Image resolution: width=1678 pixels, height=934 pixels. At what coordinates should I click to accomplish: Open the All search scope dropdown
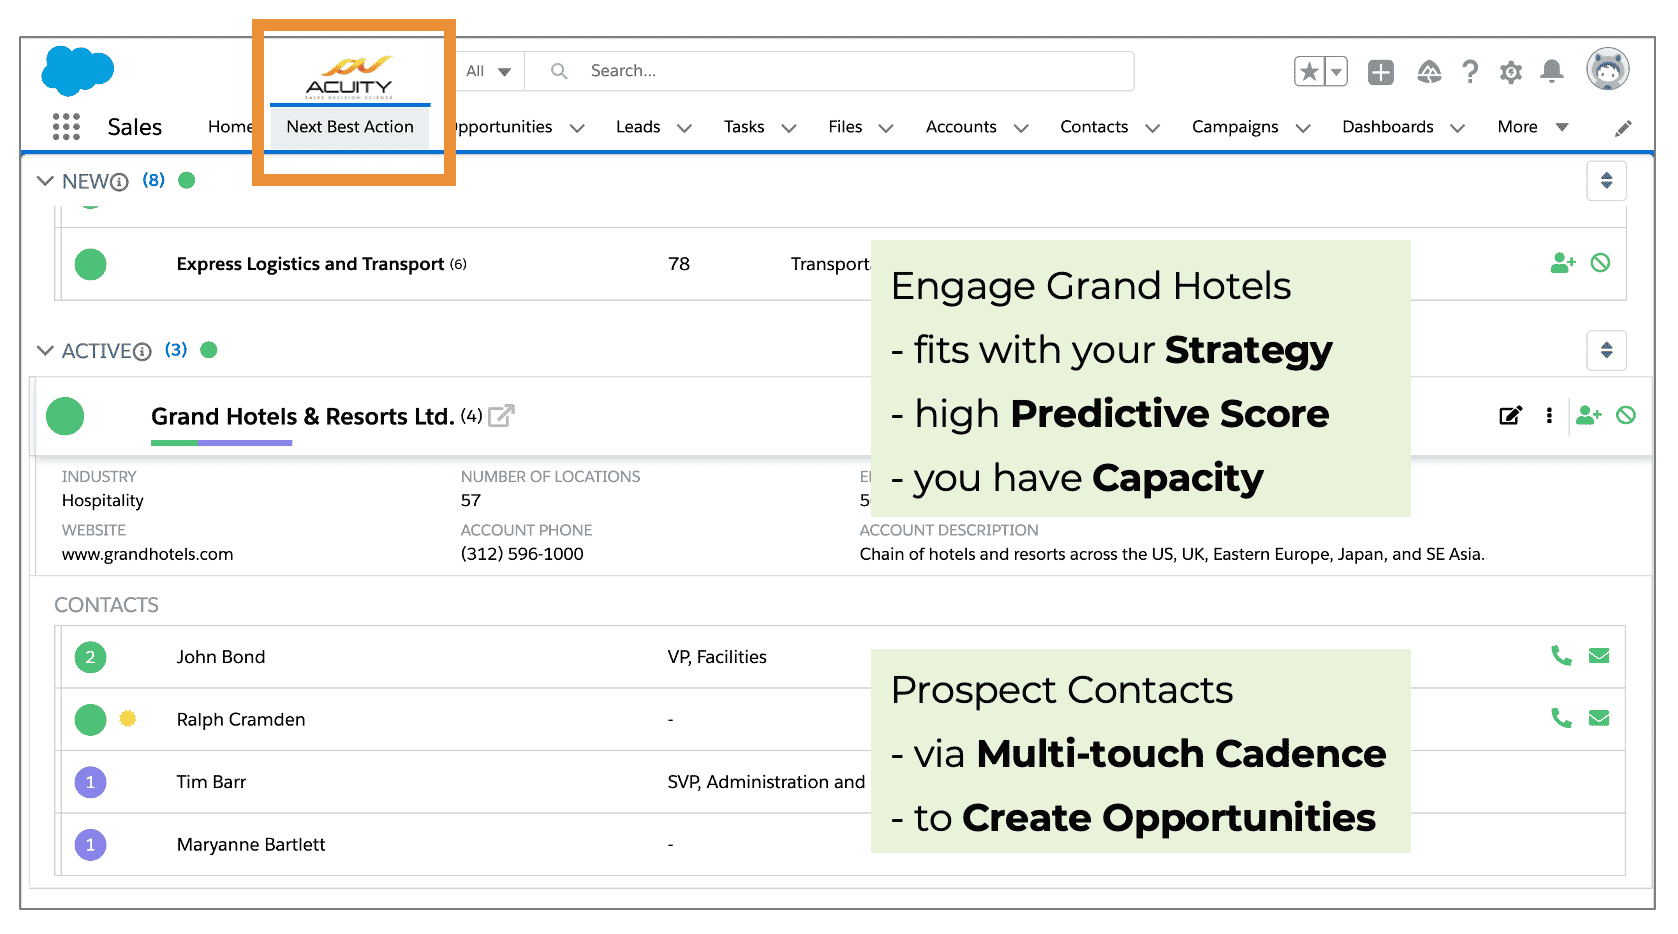coord(489,71)
